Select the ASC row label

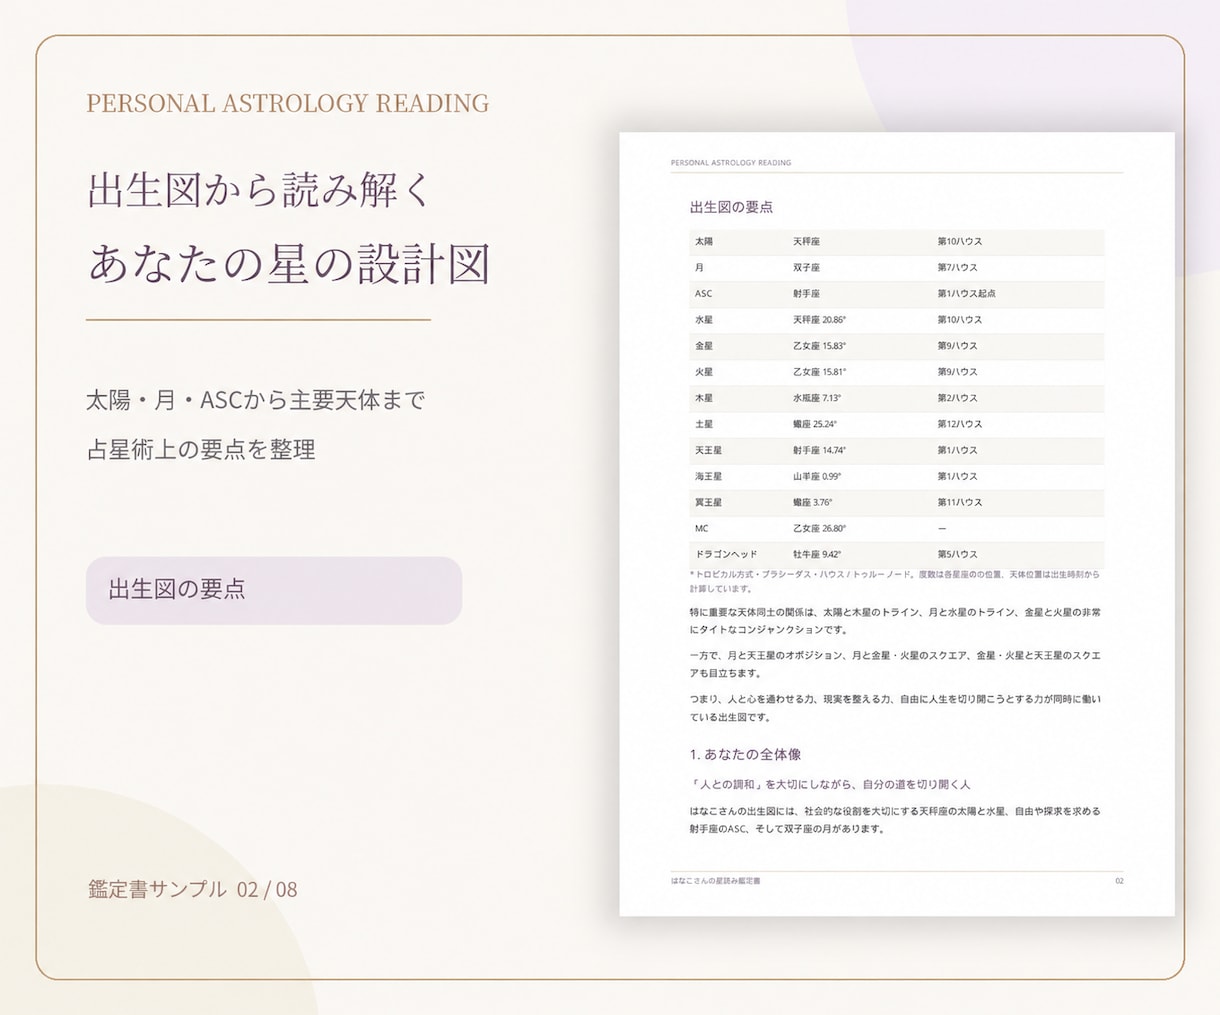point(703,294)
